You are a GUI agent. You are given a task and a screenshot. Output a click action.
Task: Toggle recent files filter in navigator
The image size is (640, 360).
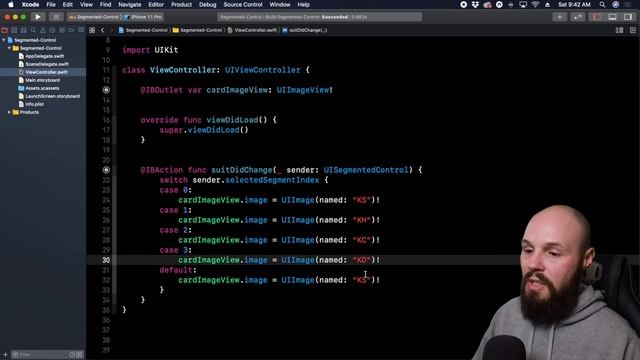[72, 355]
